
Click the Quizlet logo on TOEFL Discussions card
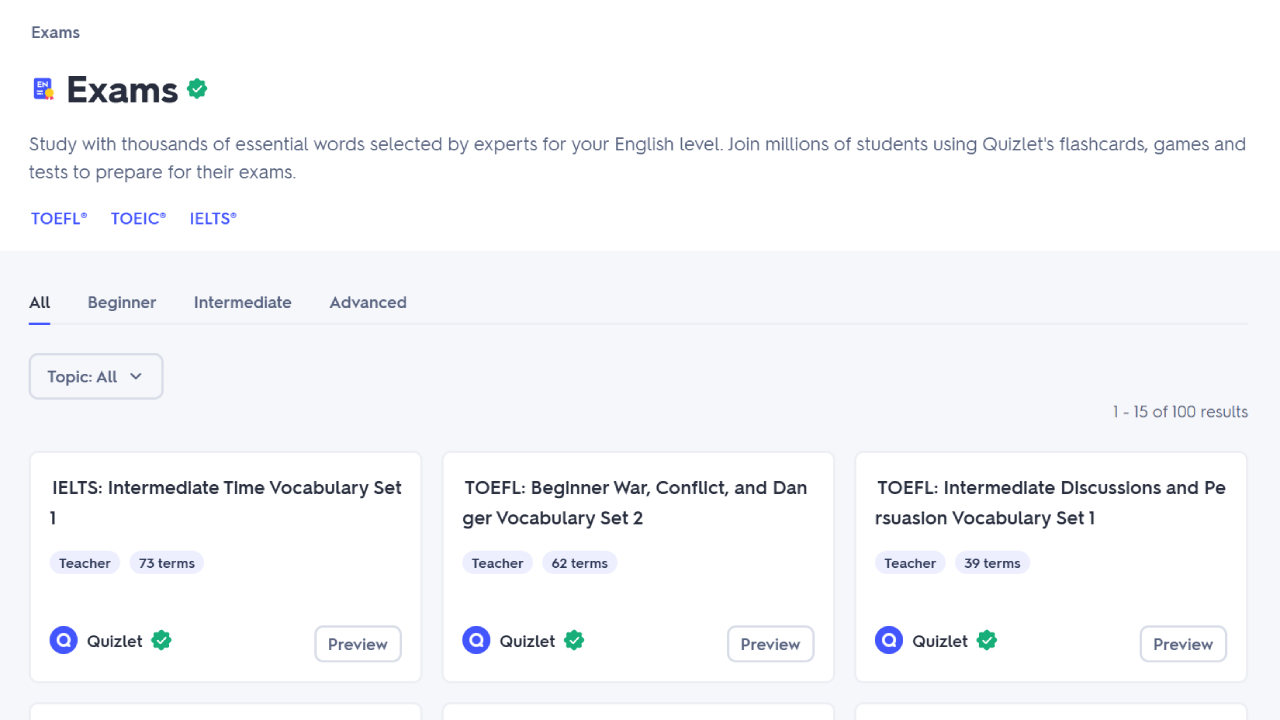click(x=889, y=640)
